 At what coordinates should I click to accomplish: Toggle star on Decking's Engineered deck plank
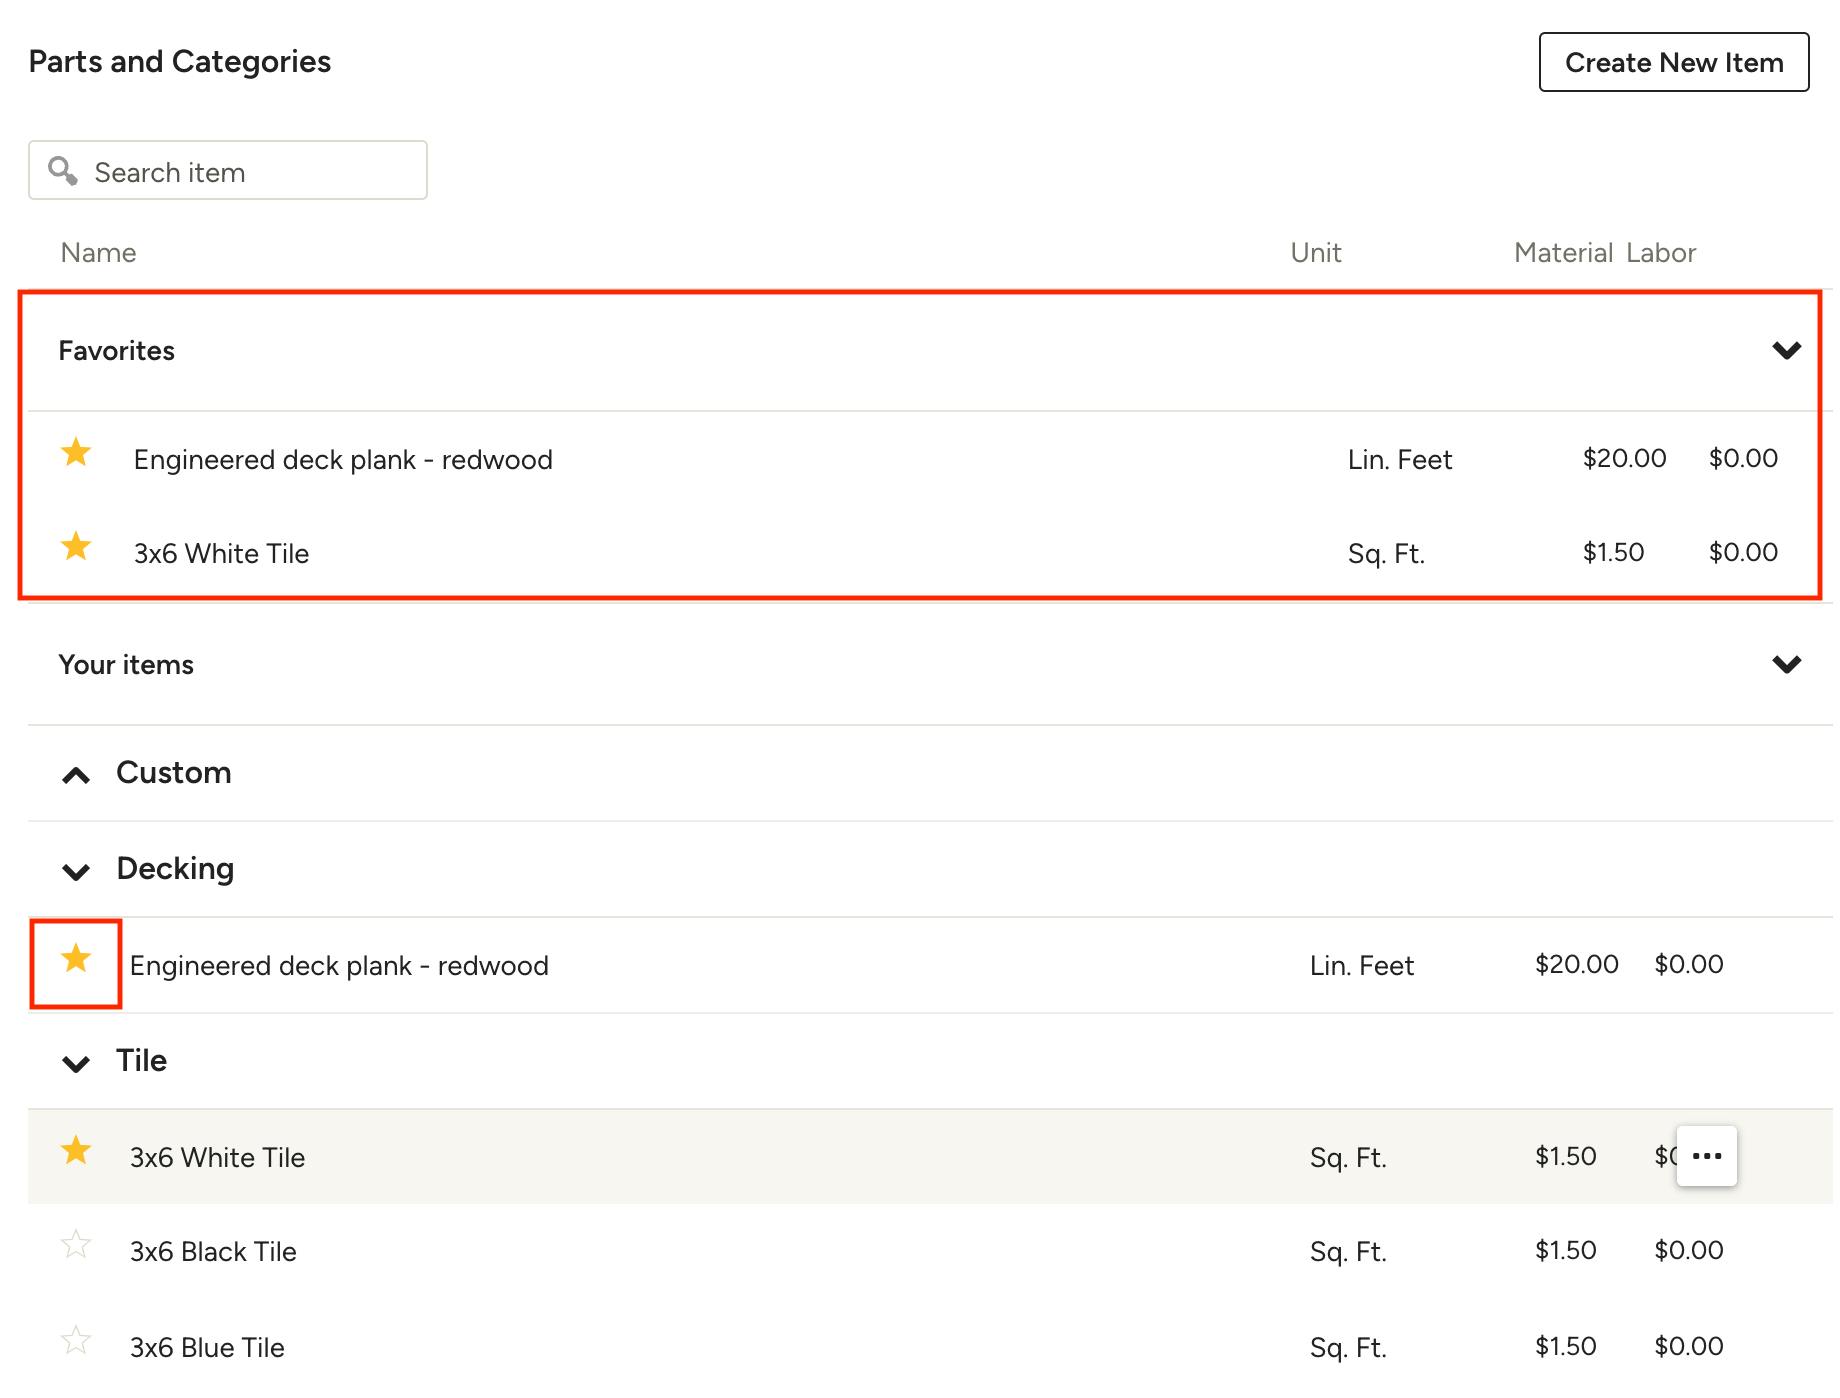[x=76, y=960]
